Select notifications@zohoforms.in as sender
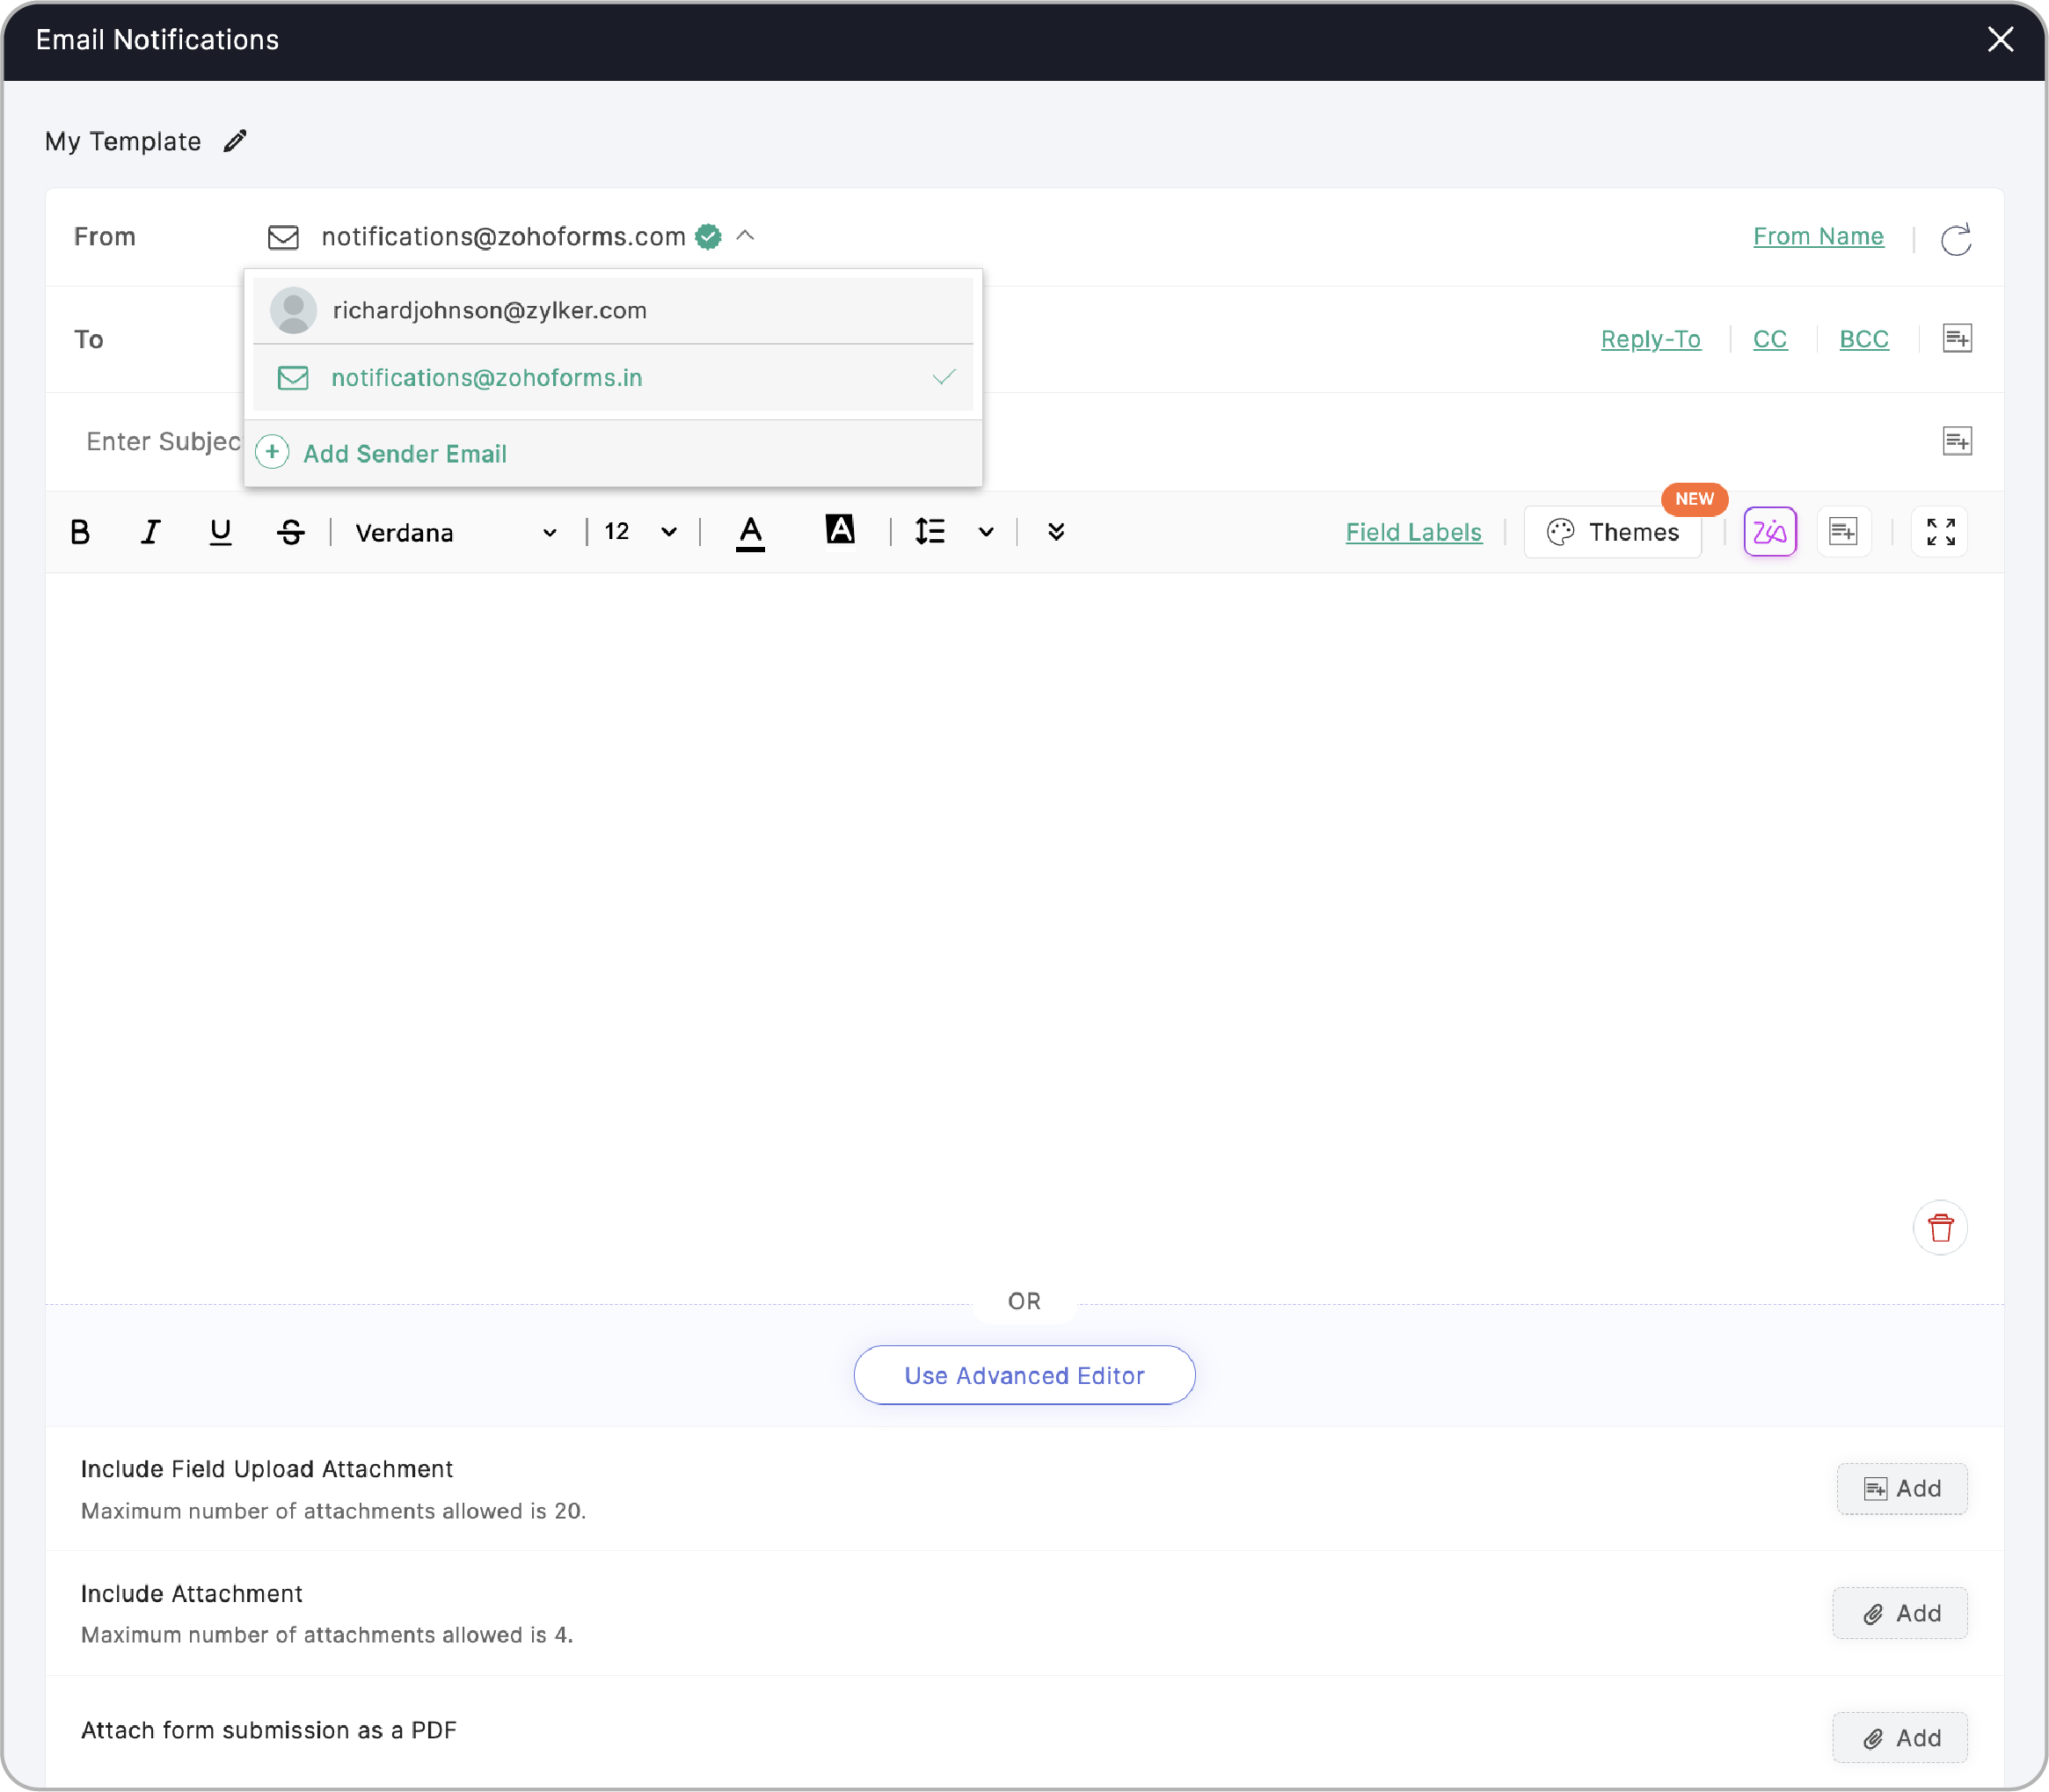 [613, 378]
